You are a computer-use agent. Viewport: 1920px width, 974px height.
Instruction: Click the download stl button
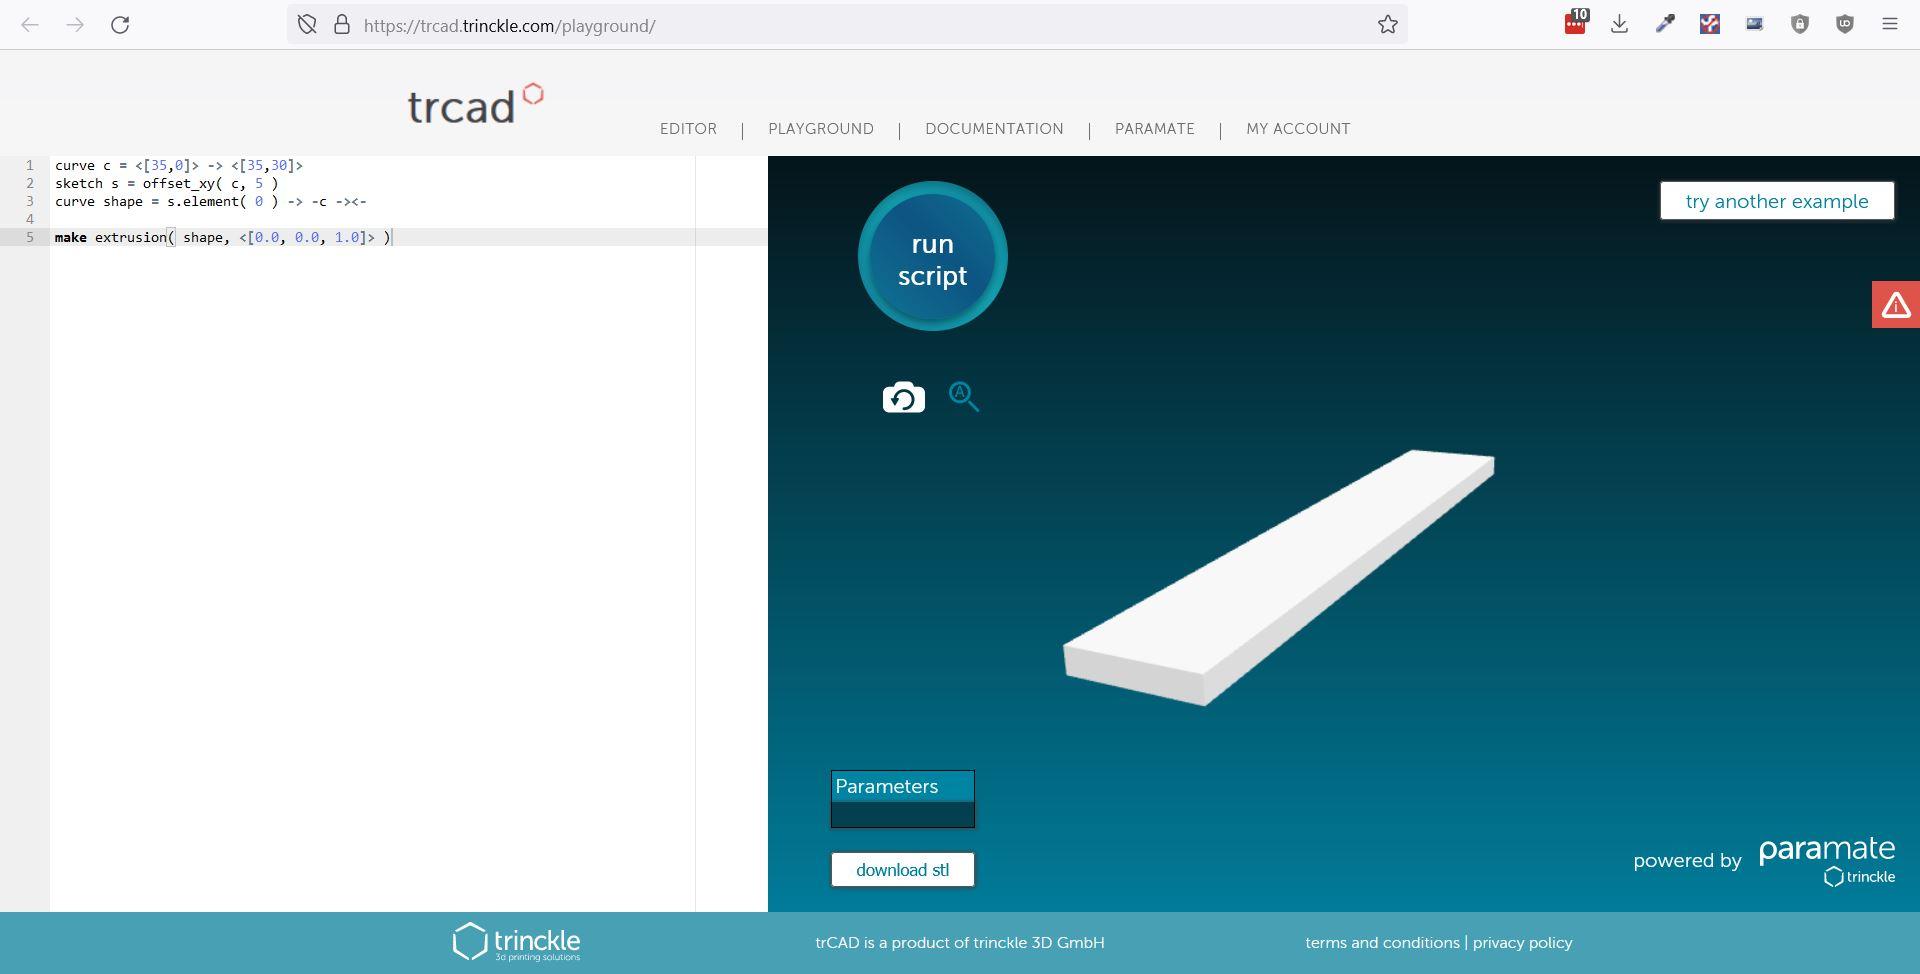click(901, 869)
